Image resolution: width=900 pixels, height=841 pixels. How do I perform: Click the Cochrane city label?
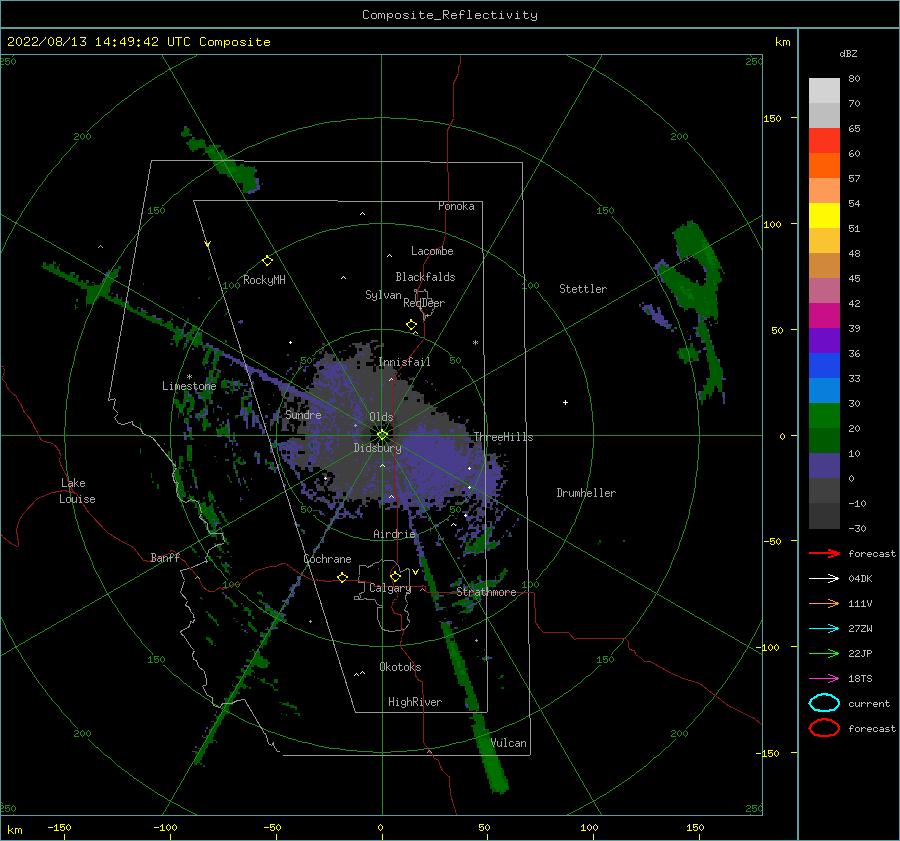tap(327, 559)
